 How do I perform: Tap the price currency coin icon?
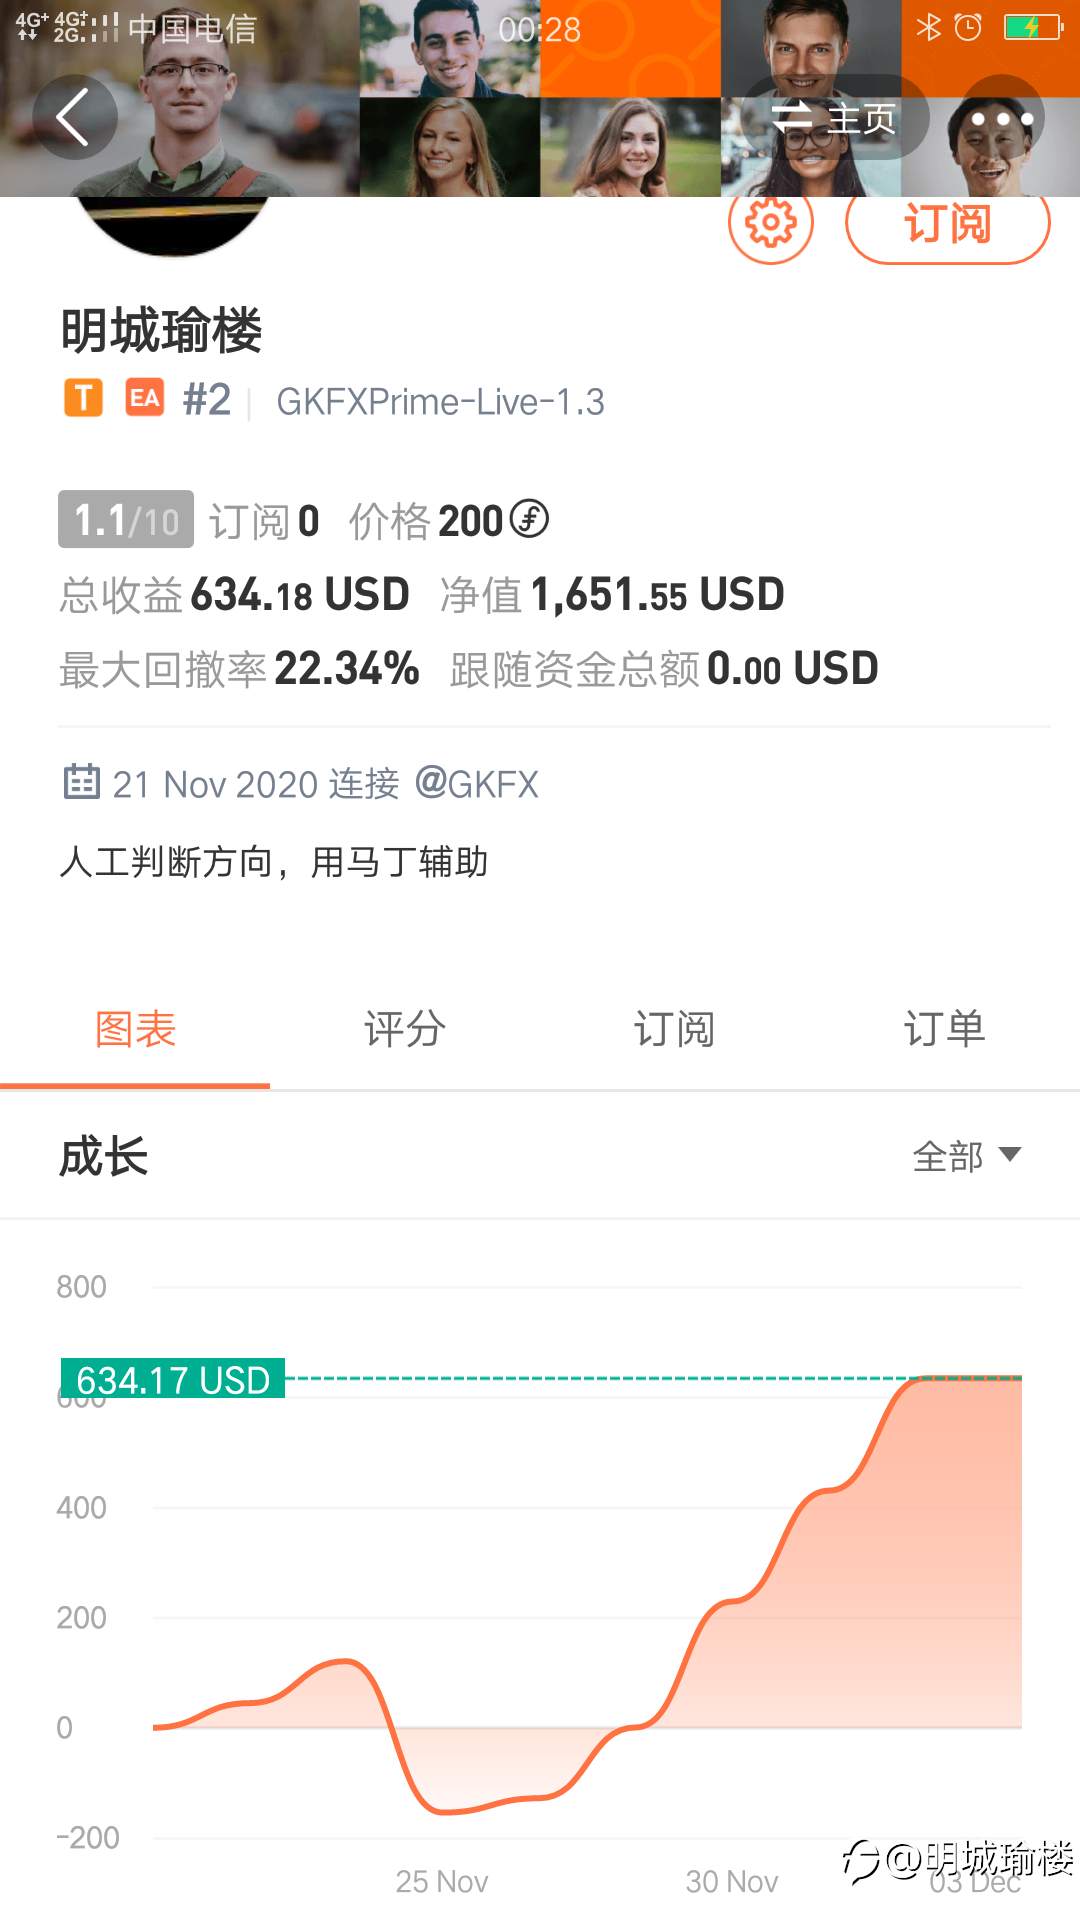pos(529,519)
